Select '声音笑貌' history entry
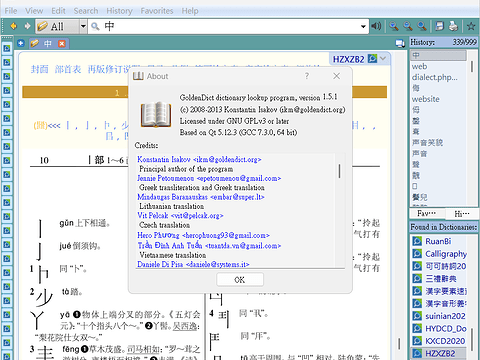This screenshot has width=480, height=360. tap(427, 143)
